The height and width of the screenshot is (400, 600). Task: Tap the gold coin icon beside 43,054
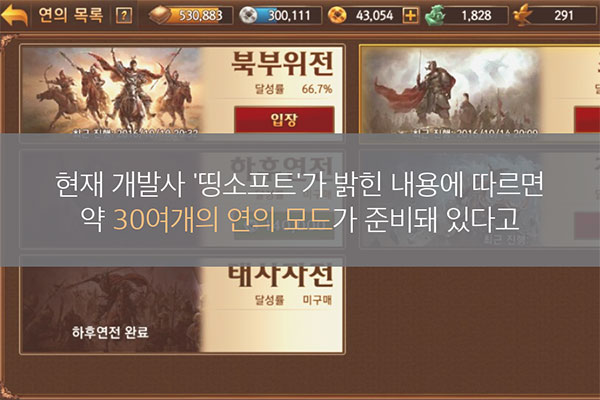[337, 15]
